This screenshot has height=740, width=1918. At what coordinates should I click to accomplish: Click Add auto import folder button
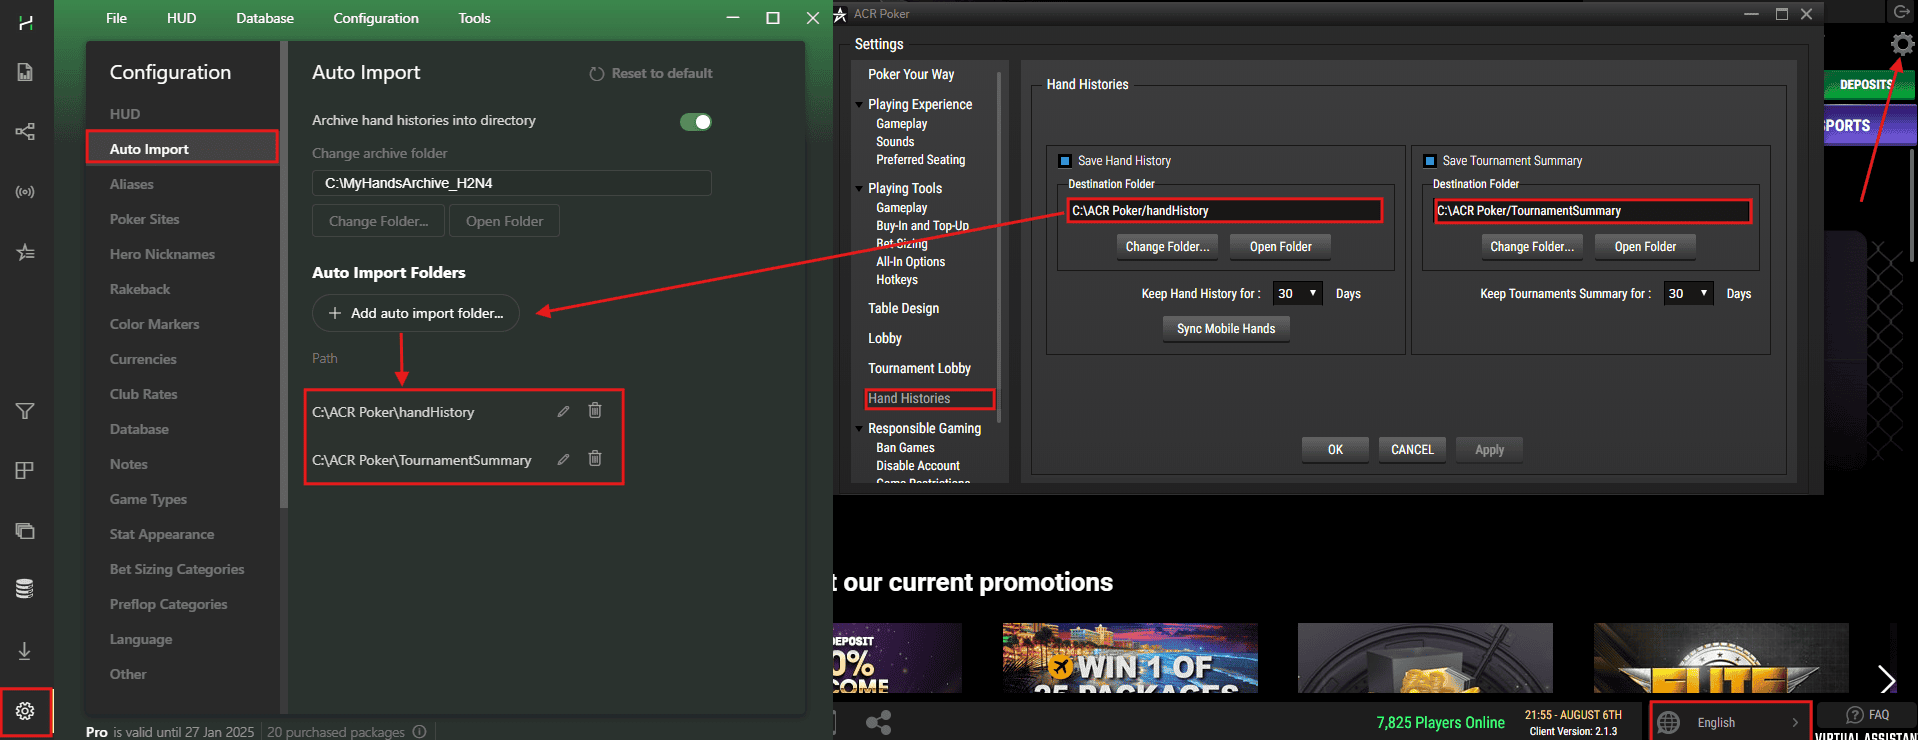416,313
